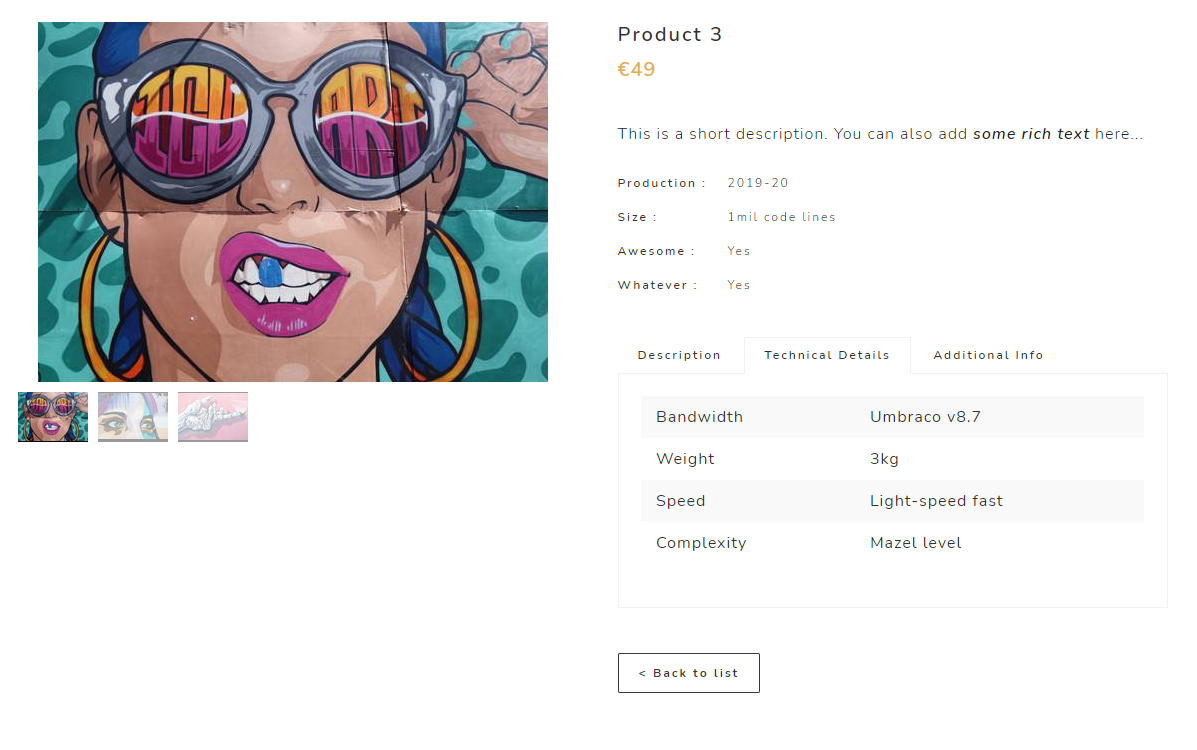Select the third thumbnail with pink hand
Screen dimensions: 1197x750
coord(213,417)
